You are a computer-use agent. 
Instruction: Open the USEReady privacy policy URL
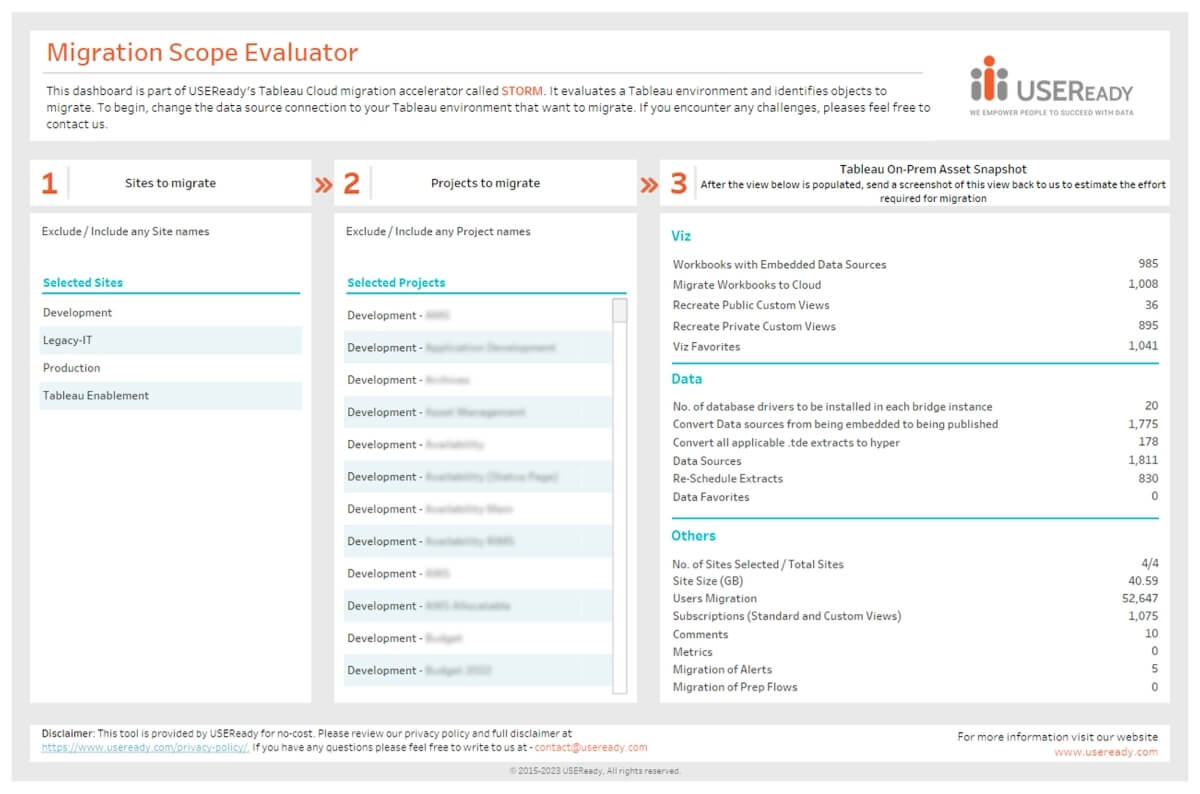click(146, 747)
